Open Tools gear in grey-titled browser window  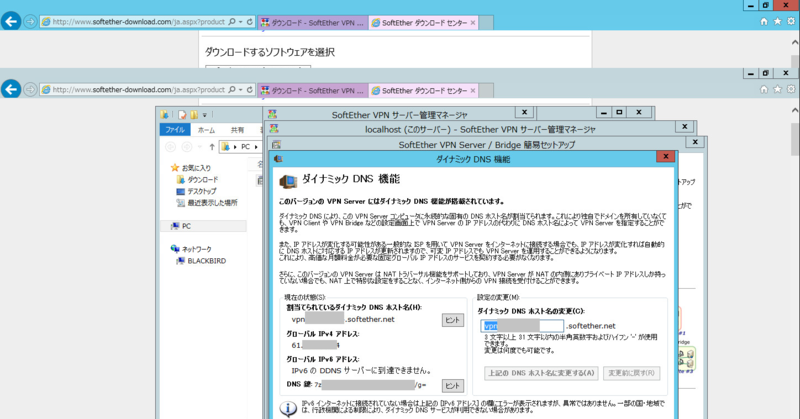[791, 89]
